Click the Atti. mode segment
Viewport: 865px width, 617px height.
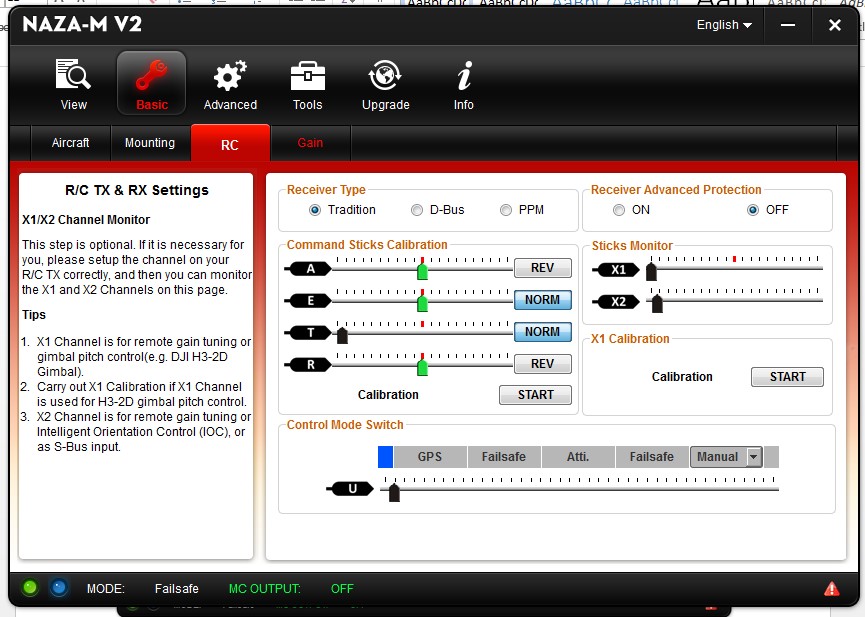point(578,457)
